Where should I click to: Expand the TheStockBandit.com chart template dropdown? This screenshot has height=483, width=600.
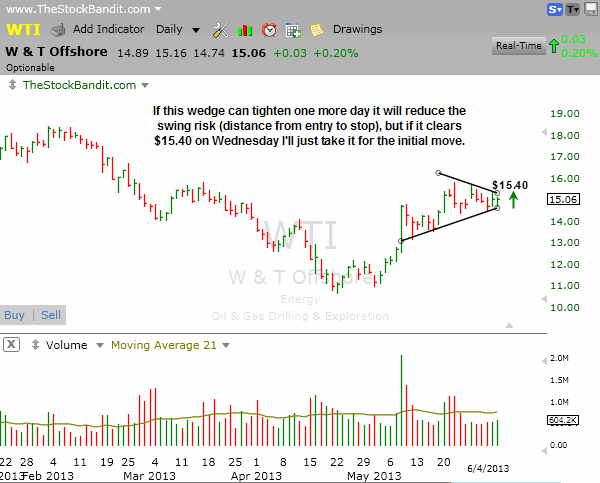(145, 85)
